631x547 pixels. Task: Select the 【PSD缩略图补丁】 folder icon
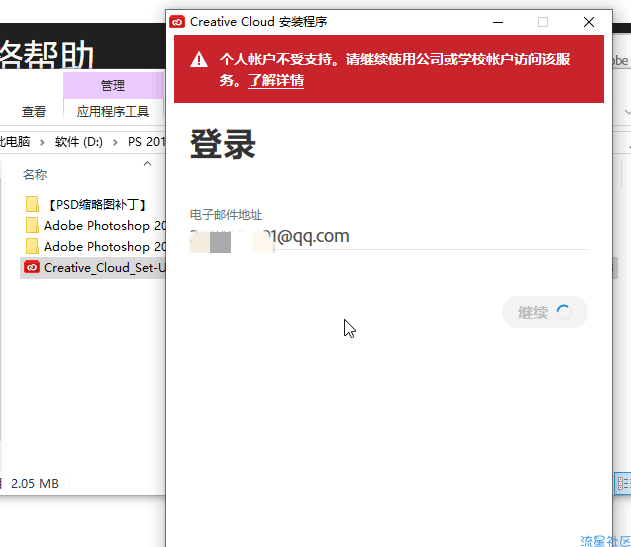coord(32,204)
